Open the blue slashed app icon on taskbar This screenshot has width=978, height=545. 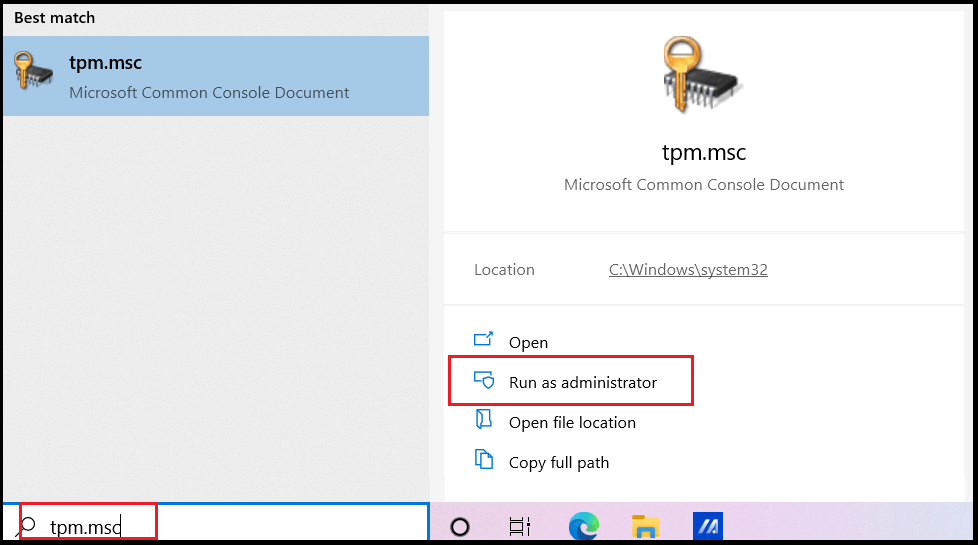pos(707,526)
